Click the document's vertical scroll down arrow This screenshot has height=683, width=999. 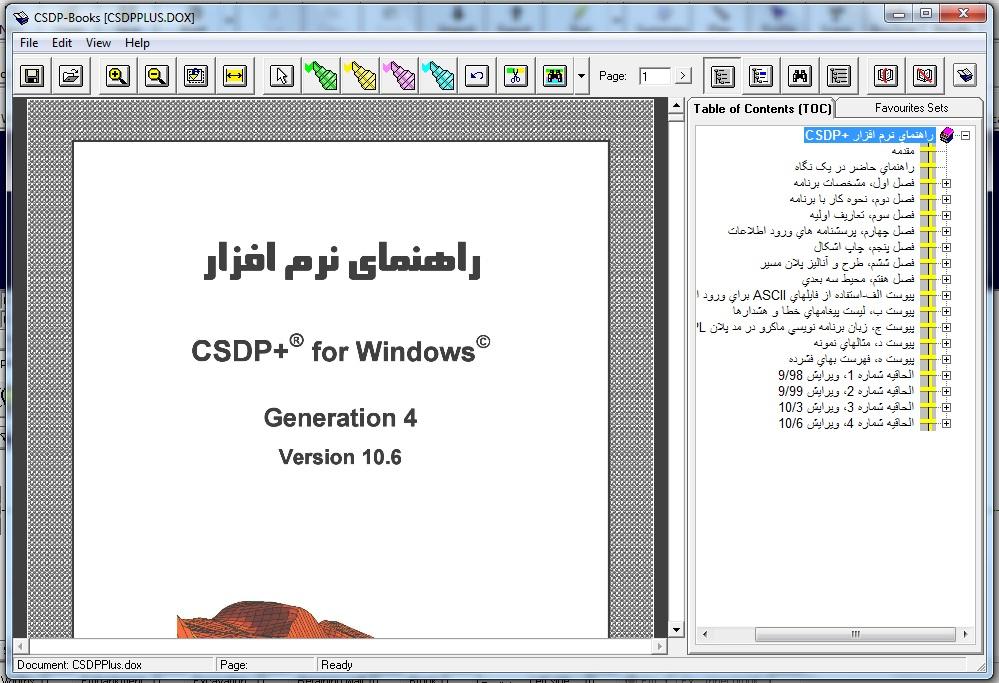(x=676, y=630)
